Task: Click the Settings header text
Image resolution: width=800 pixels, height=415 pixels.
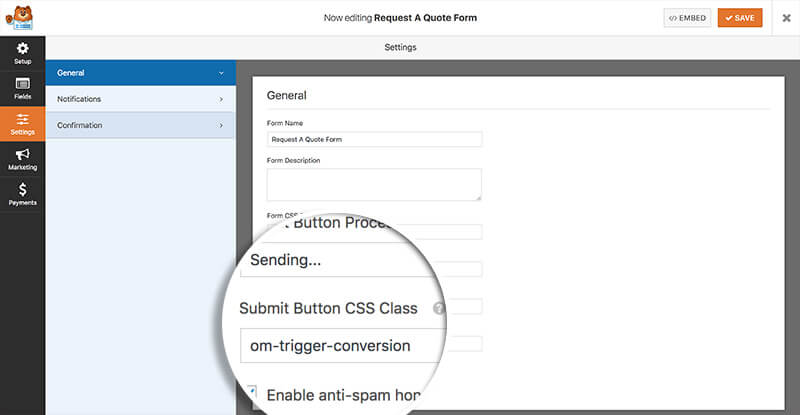Action: tap(401, 47)
